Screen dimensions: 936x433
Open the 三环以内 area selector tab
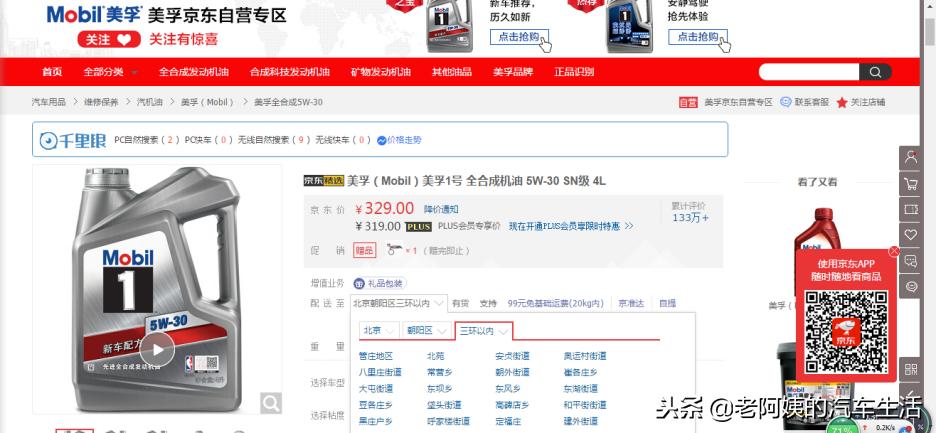tap(484, 331)
